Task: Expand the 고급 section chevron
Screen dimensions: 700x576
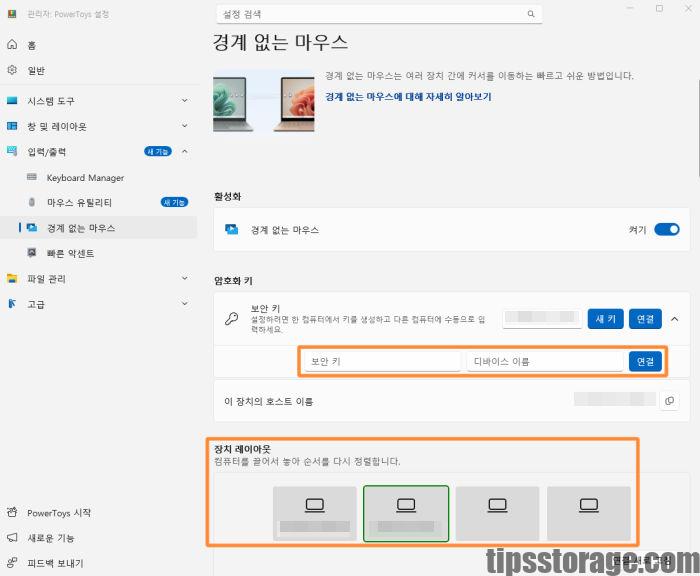Action: pos(185,304)
